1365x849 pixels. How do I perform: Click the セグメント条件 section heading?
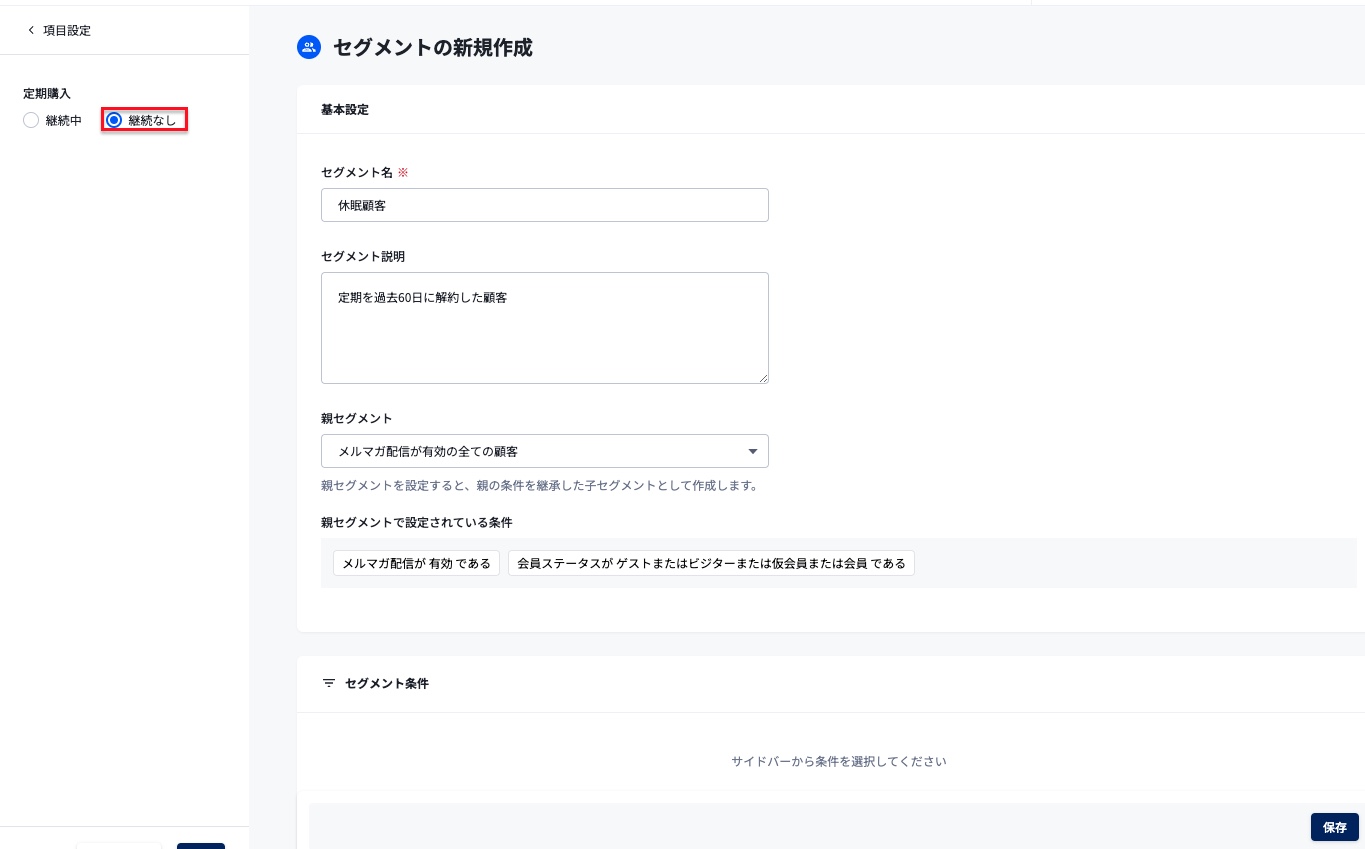click(x=386, y=683)
